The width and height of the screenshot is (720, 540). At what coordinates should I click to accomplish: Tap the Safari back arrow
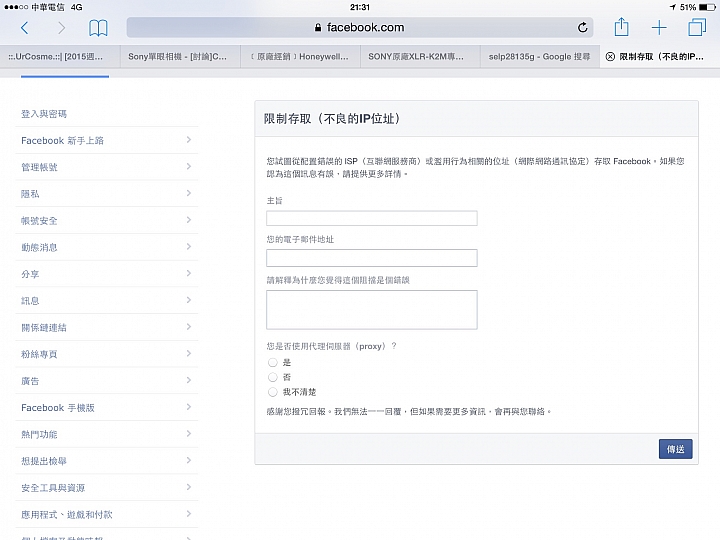coord(25,28)
